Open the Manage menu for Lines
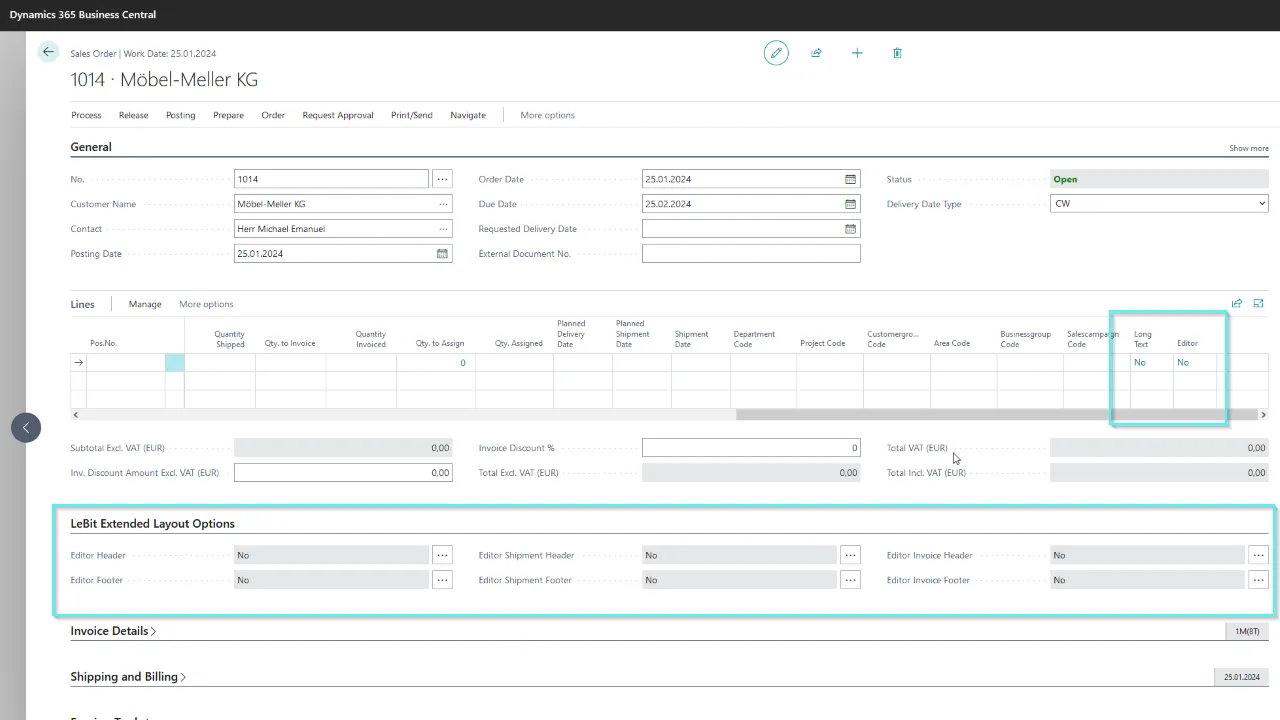Image resolution: width=1280 pixels, height=720 pixels. [x=145, y=304]
